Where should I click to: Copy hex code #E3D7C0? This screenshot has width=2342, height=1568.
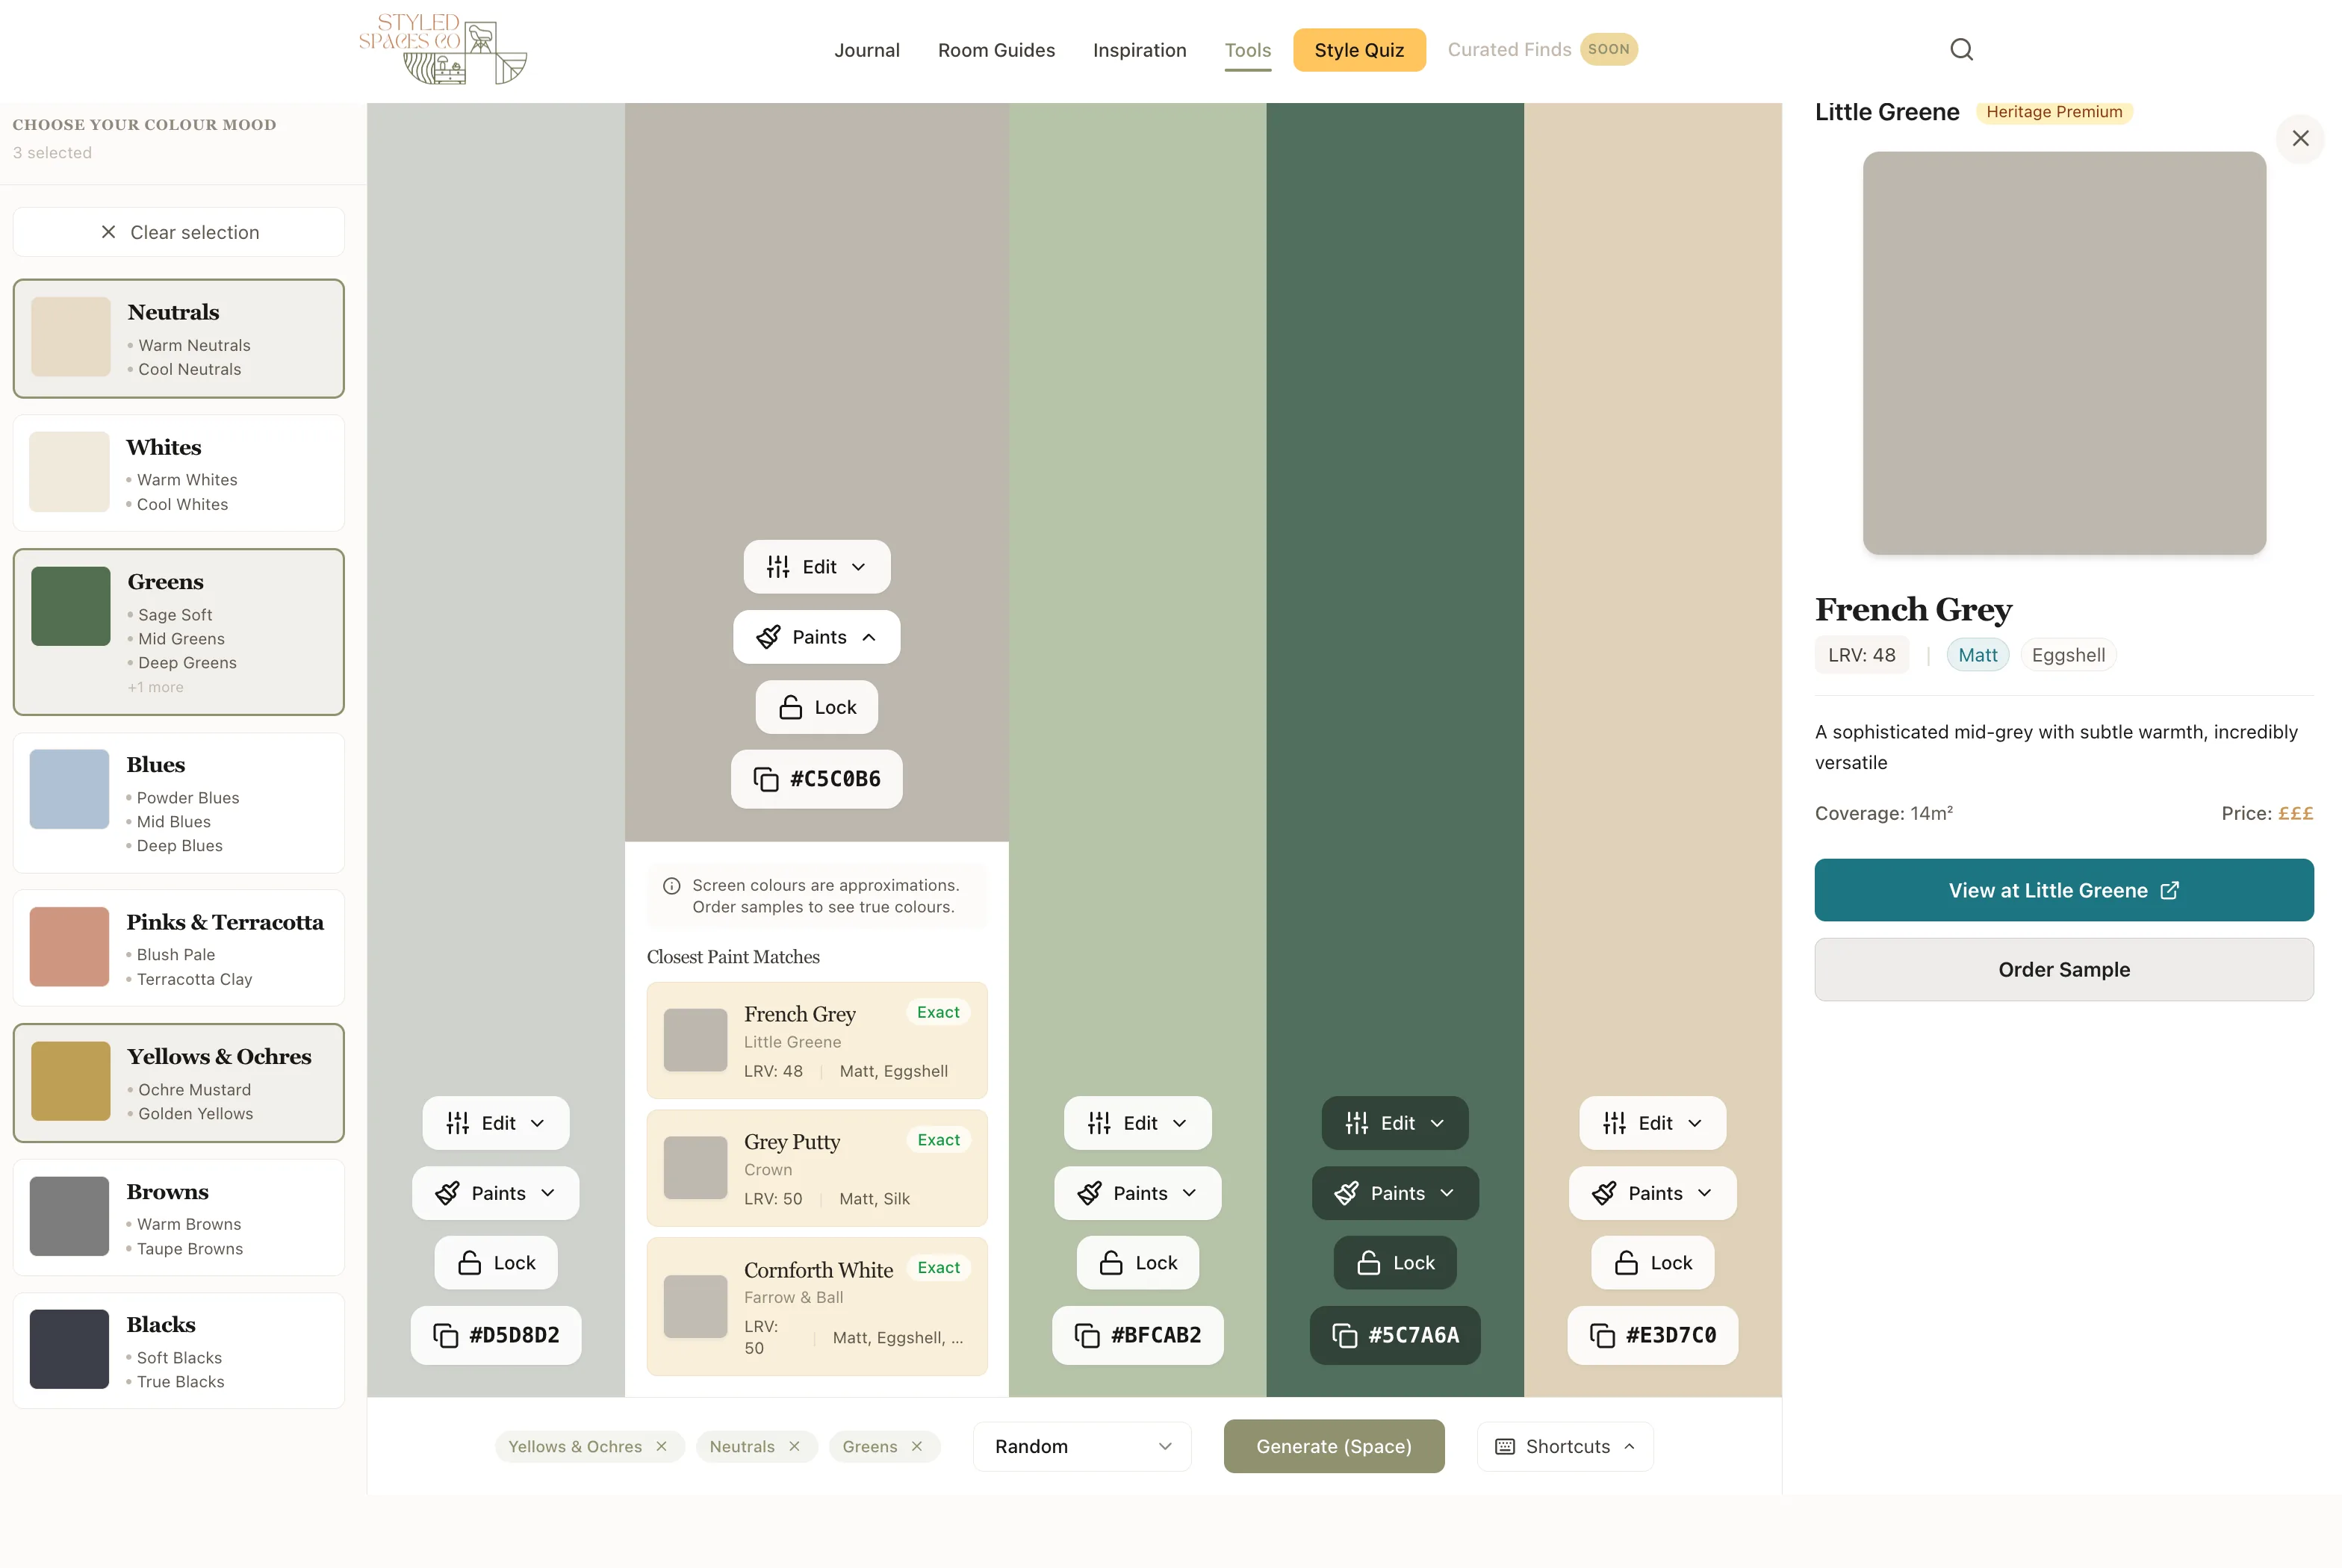pyautogui.click(x=1652, y=1335)
